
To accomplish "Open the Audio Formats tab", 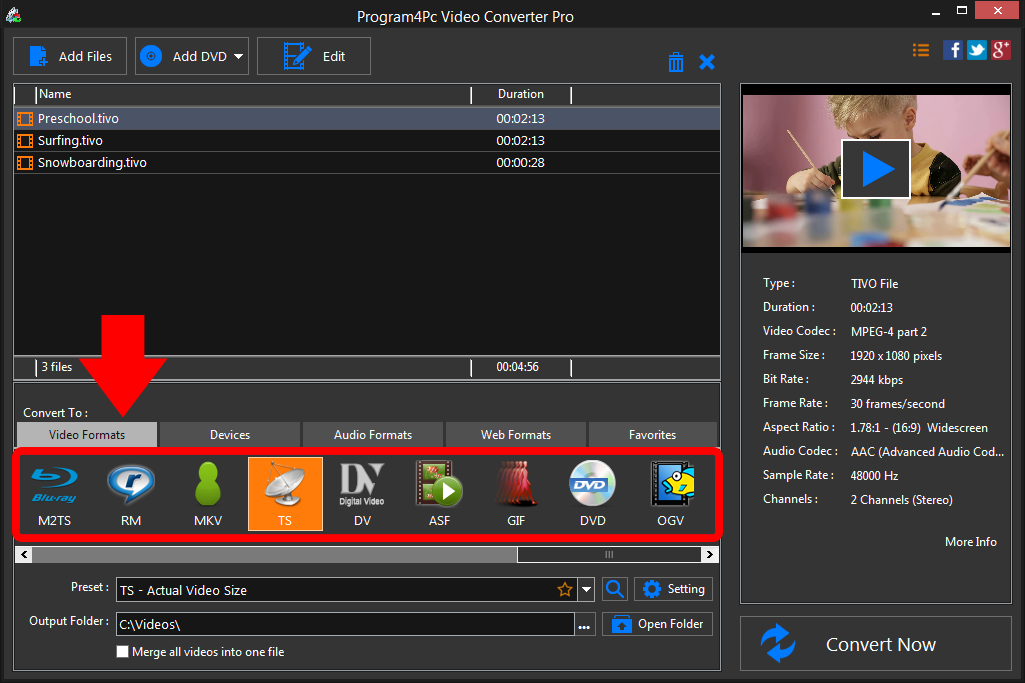I will (x=373, y=435).
